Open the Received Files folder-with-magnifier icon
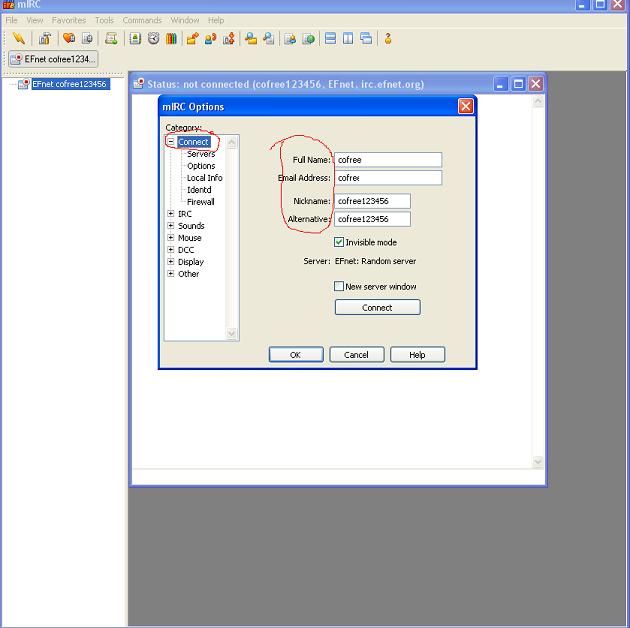Image resolution: width=630 pixels, height=628 pixels. (251, 39)
